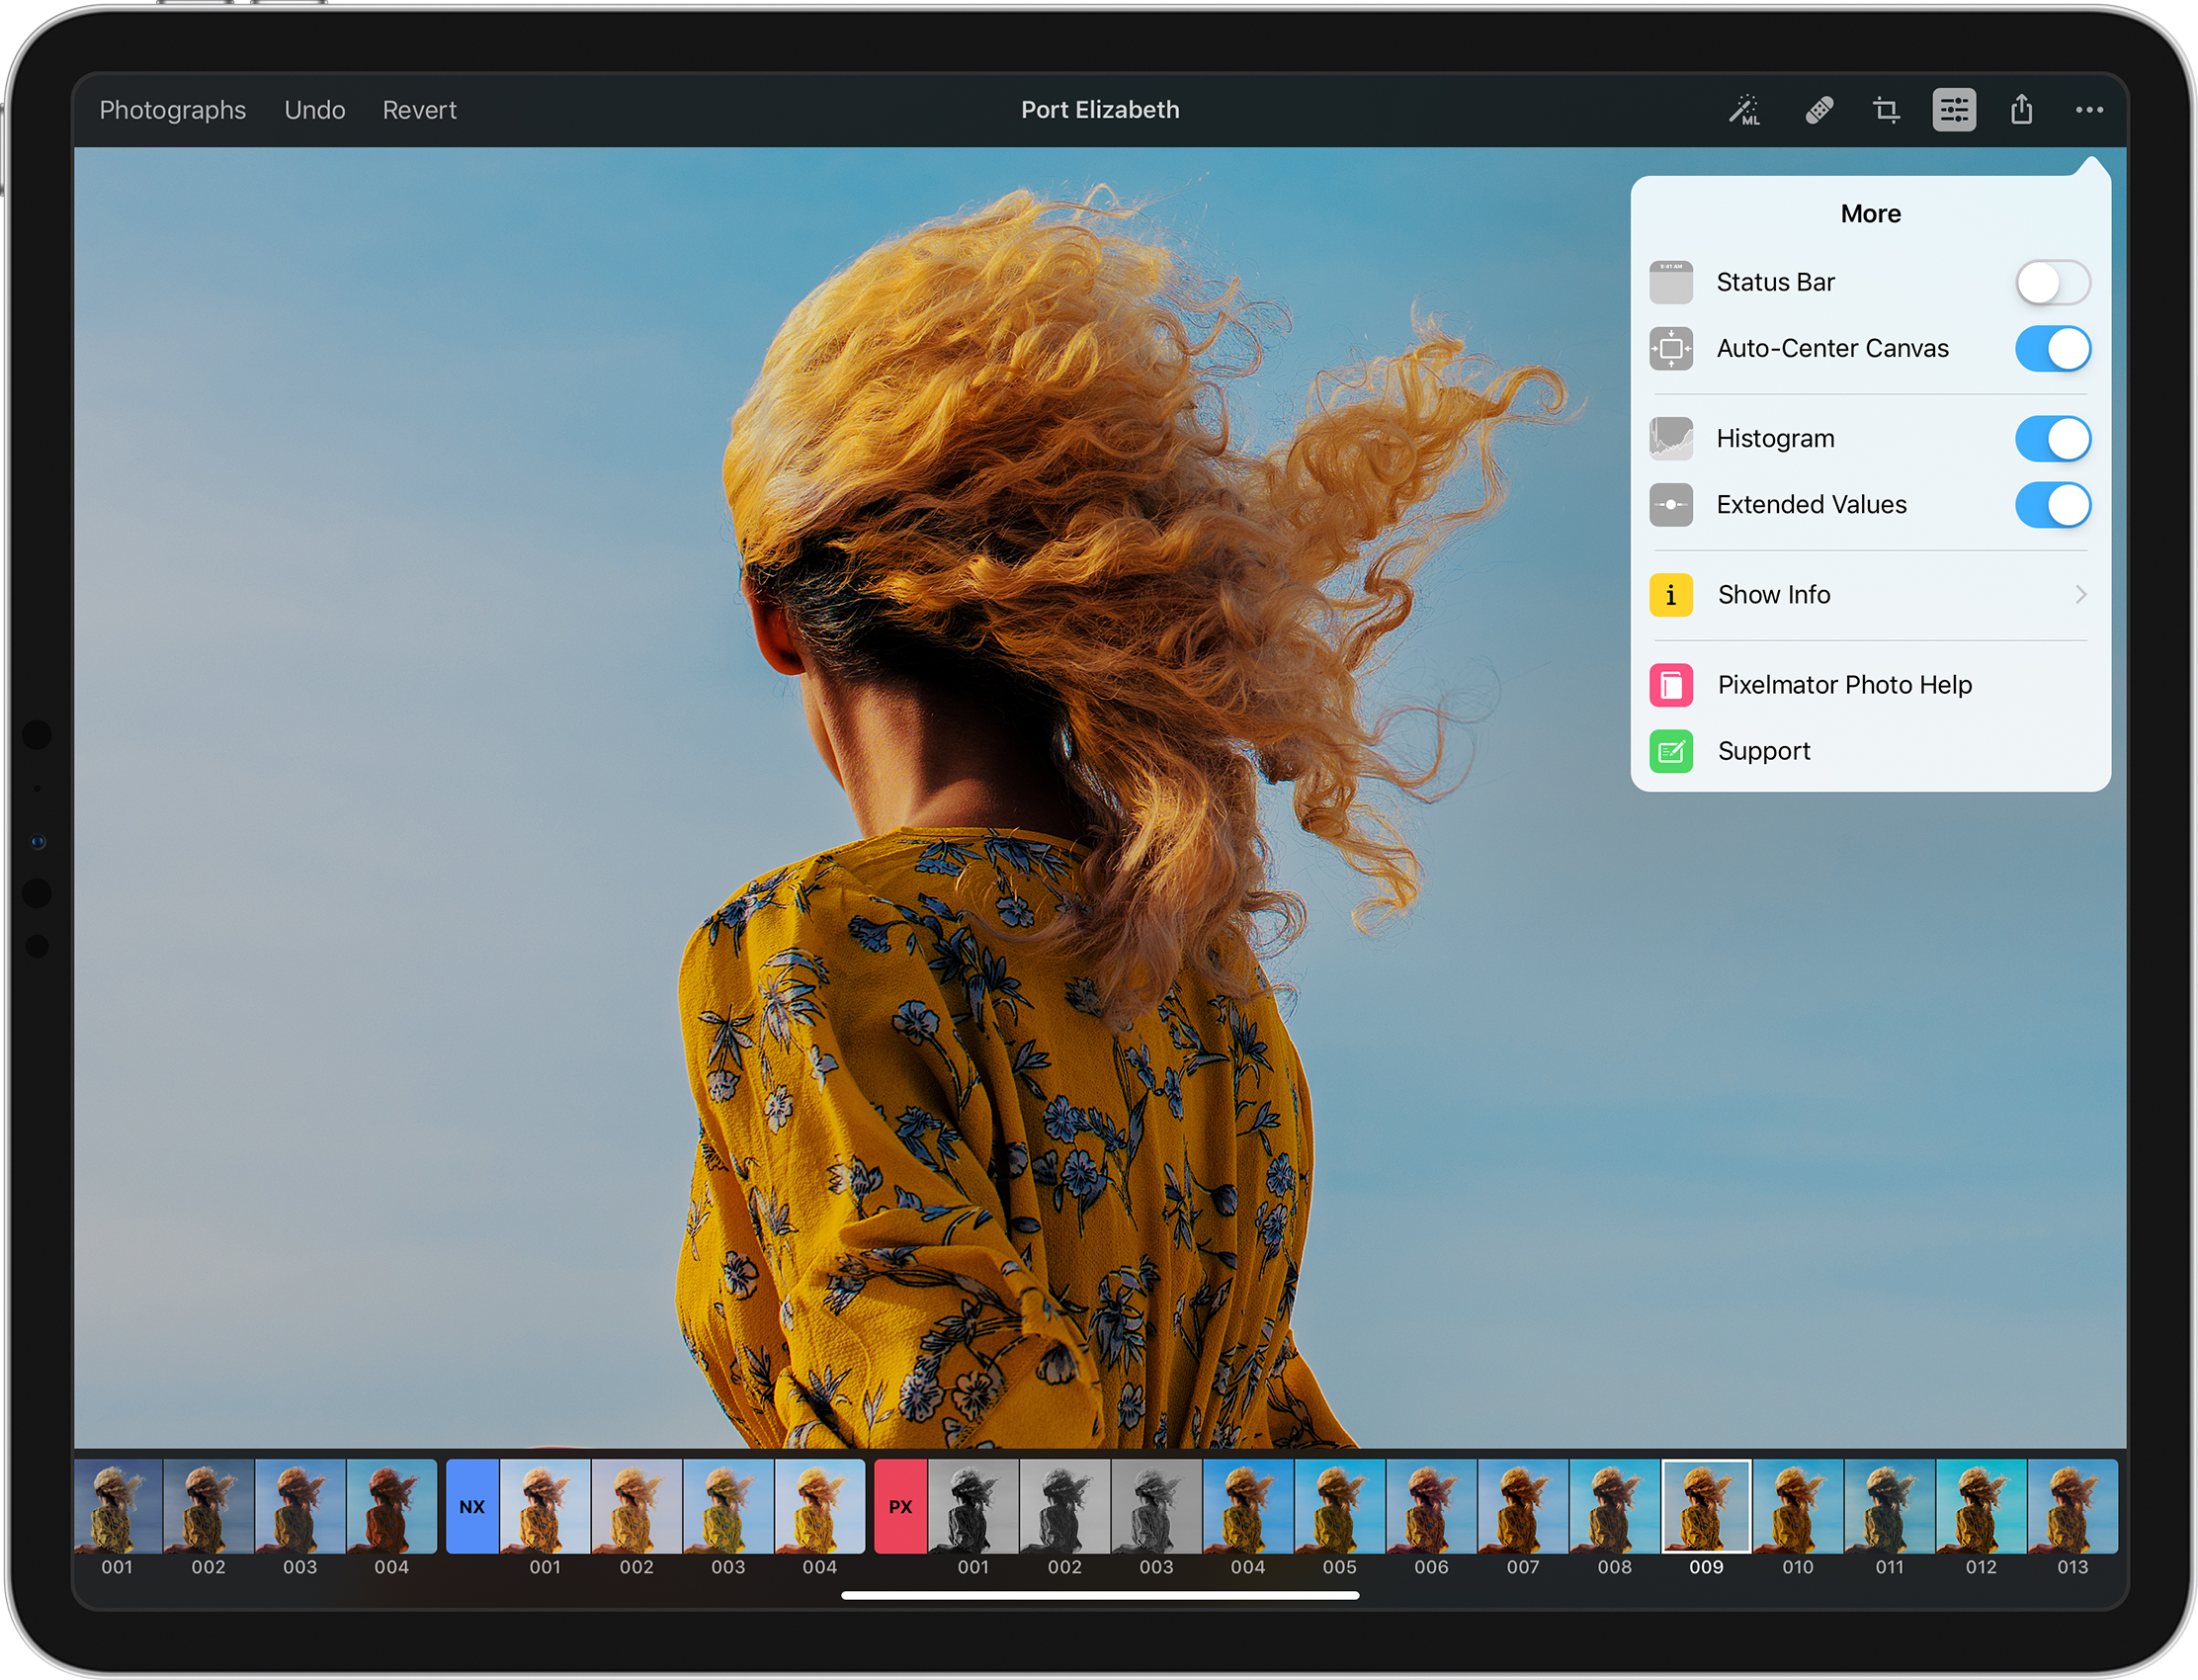Apply PX preset 008 thumbnail

click(x=1614, y=1506)
